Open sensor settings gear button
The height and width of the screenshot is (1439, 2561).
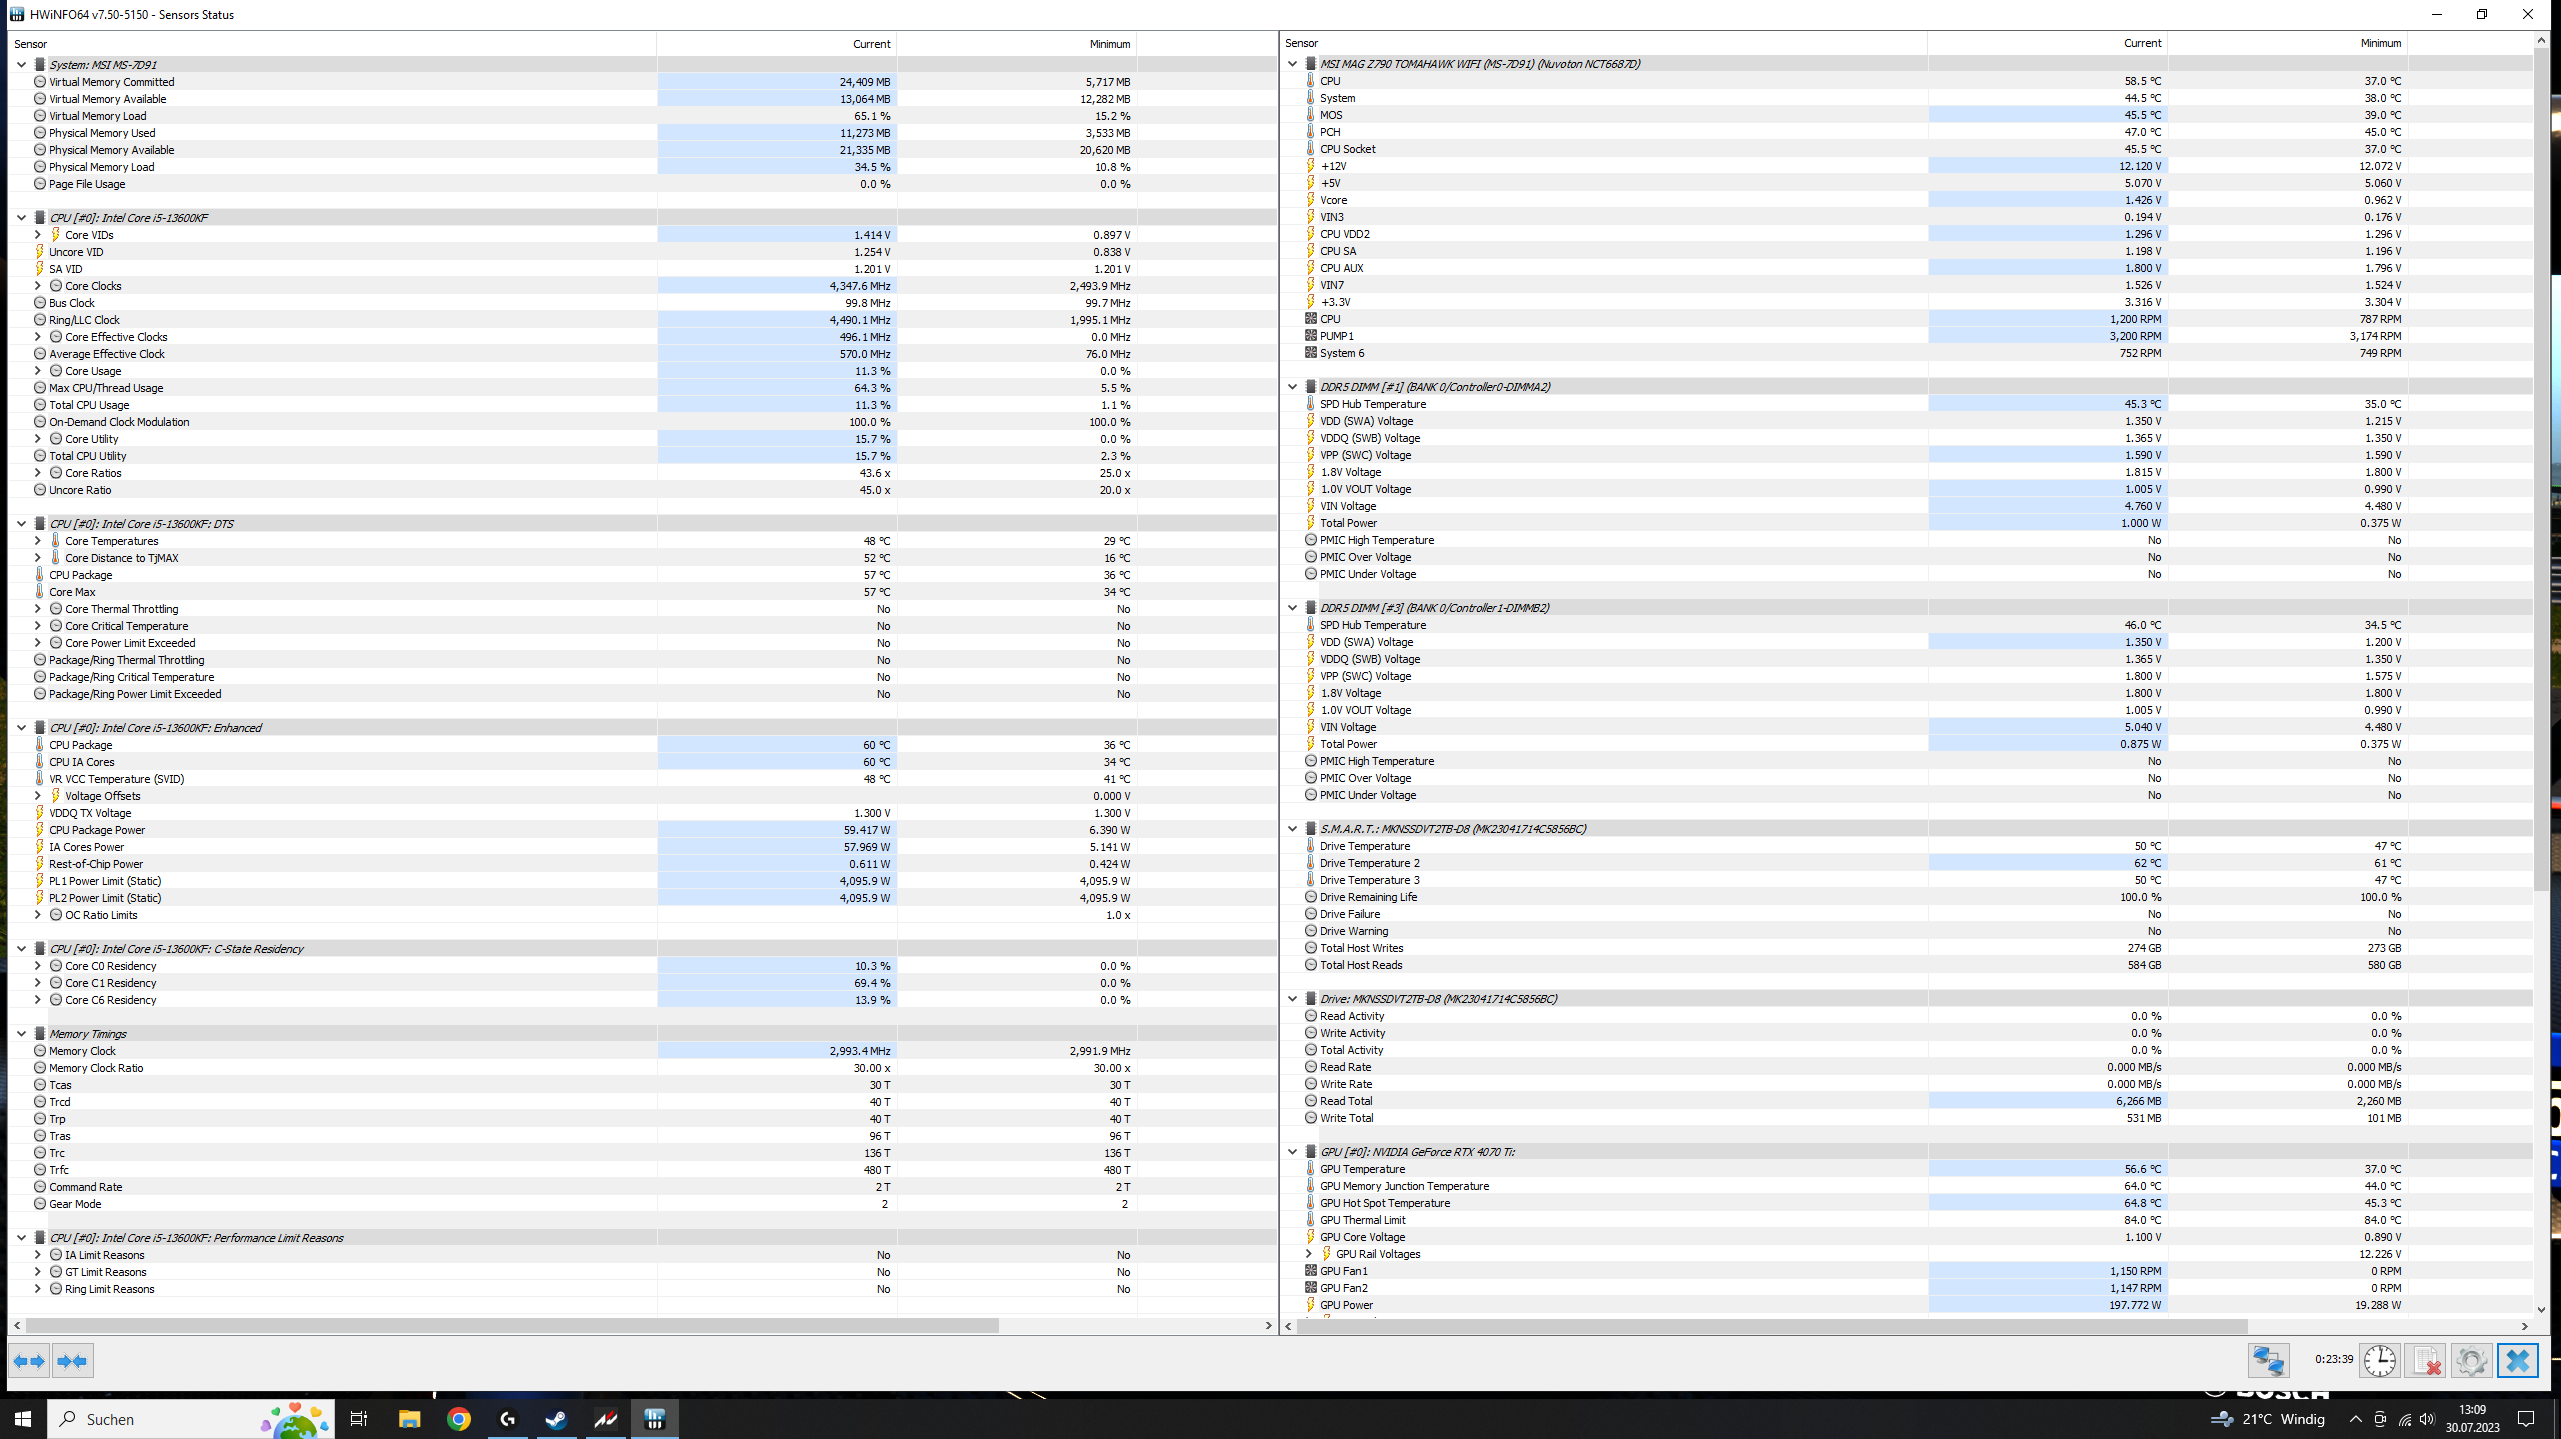tap(2471, 1361)
